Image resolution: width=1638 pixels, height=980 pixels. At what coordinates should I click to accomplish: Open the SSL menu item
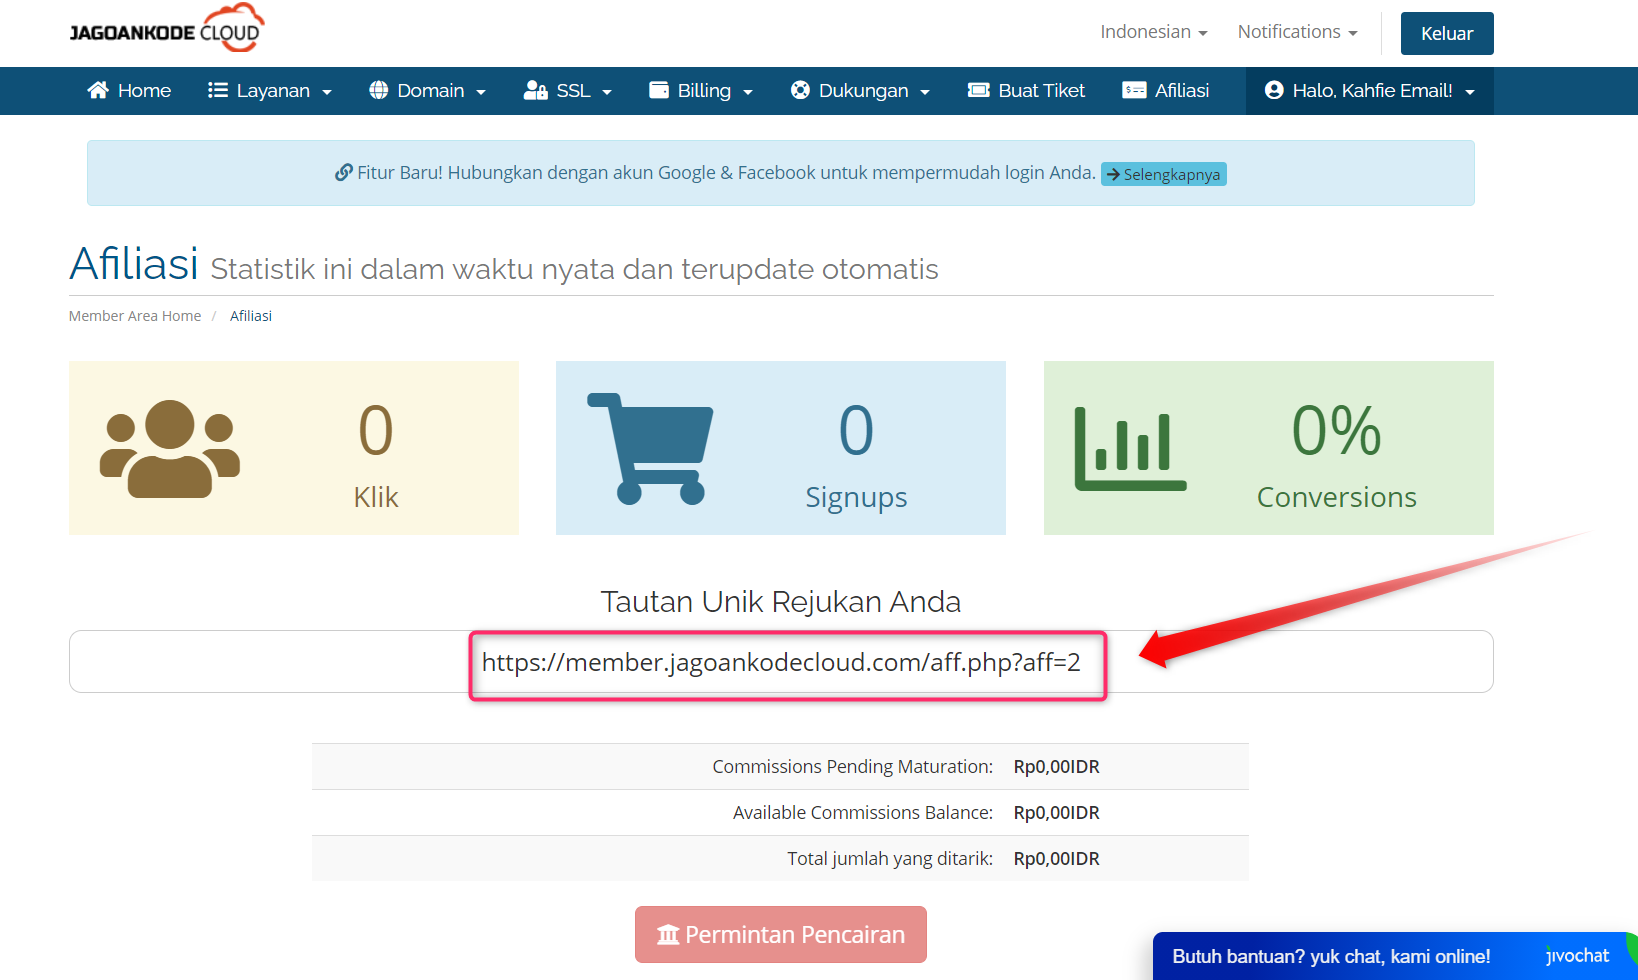click(568, 90)
